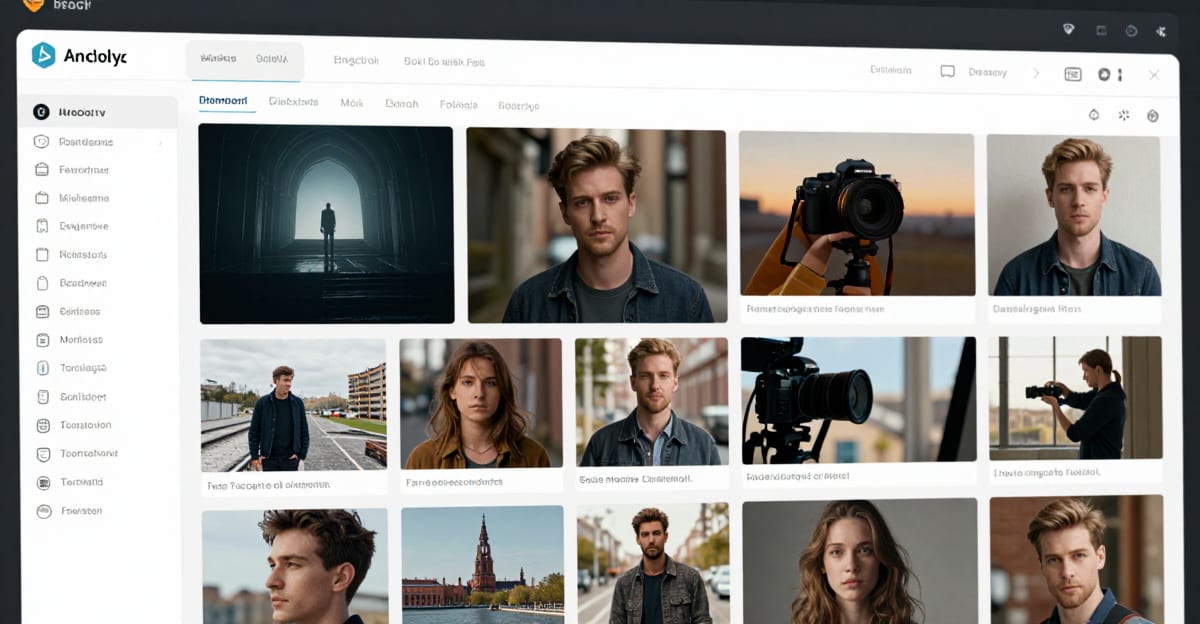Click the droplet icon above the photo grid
The height and width of the screenshot is (624, 1200).
pos(1094,115)
